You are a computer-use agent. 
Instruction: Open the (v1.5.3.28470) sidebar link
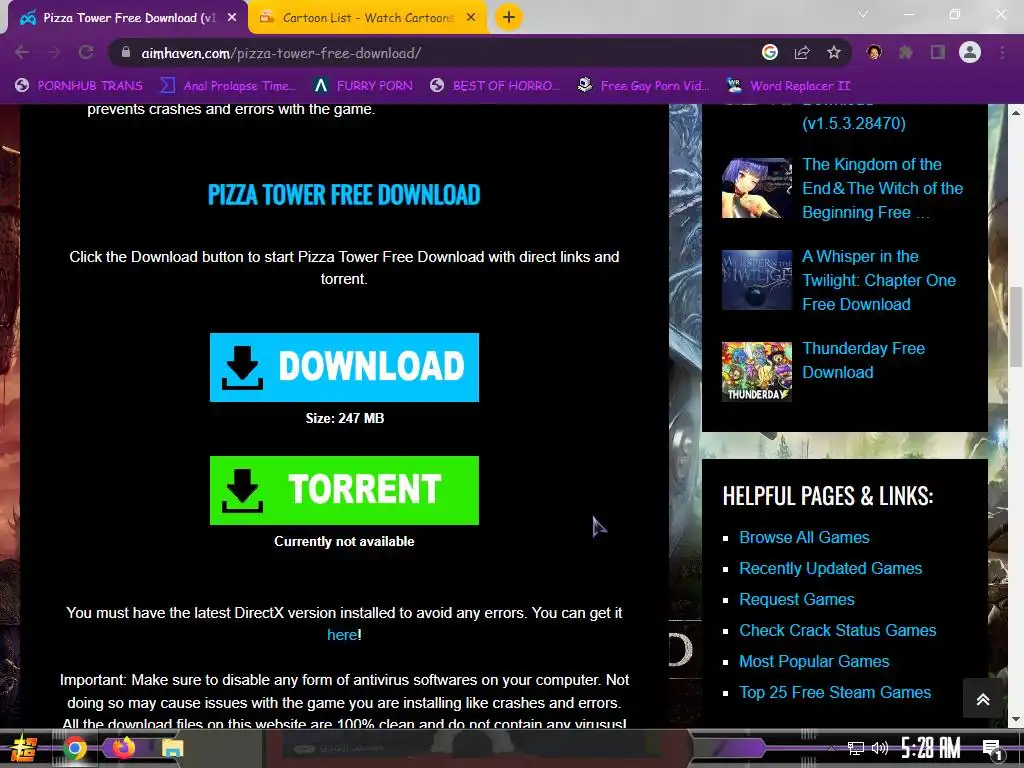point(854,123)
